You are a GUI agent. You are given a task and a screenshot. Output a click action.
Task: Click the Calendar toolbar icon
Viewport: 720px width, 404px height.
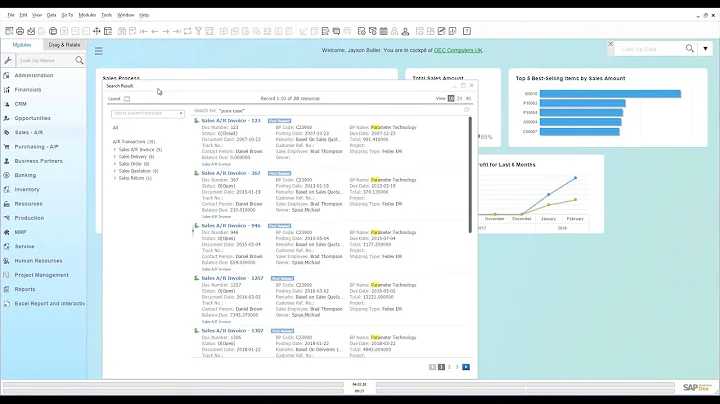pos(383,31)
